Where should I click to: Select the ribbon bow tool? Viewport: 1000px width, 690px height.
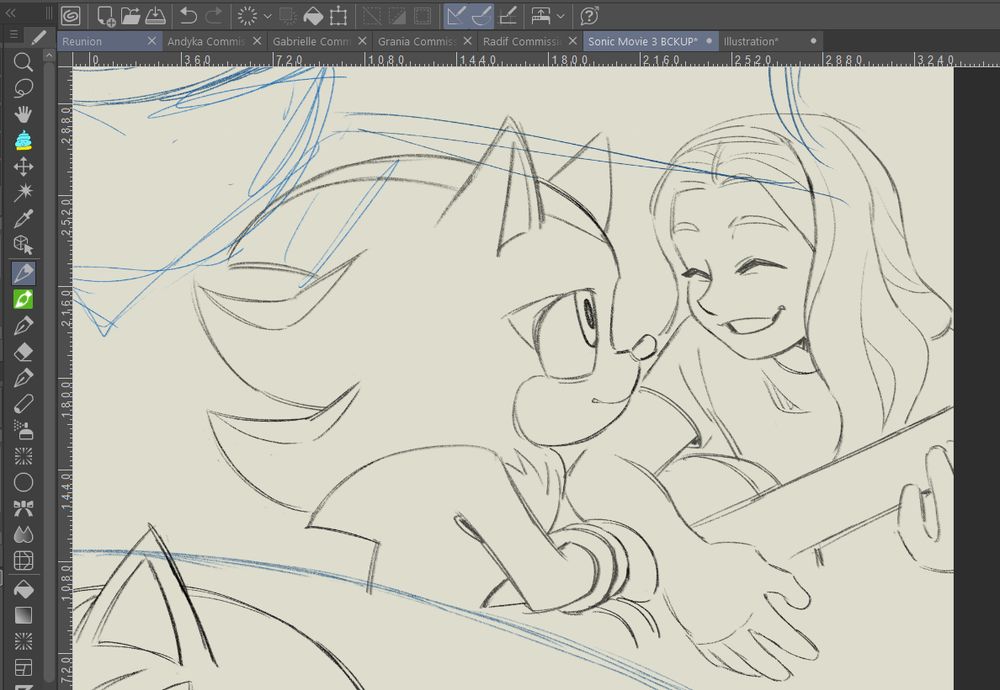[24, 508]
